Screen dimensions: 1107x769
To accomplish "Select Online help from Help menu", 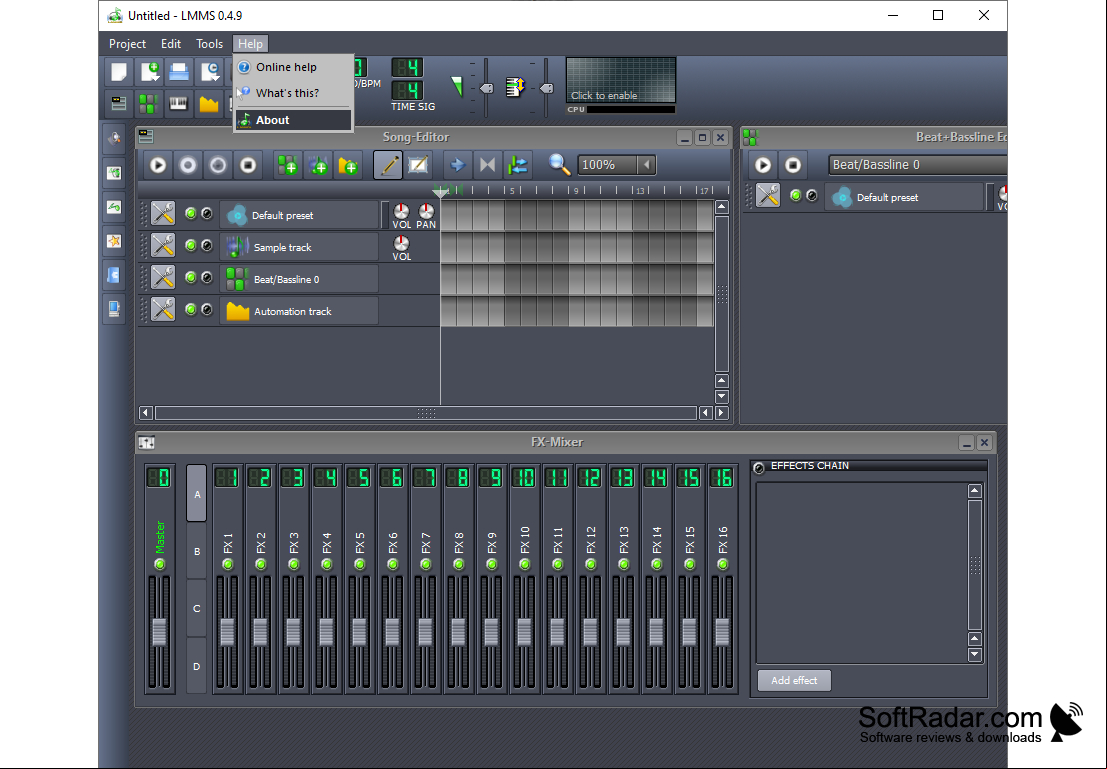I will coord(293,67).
